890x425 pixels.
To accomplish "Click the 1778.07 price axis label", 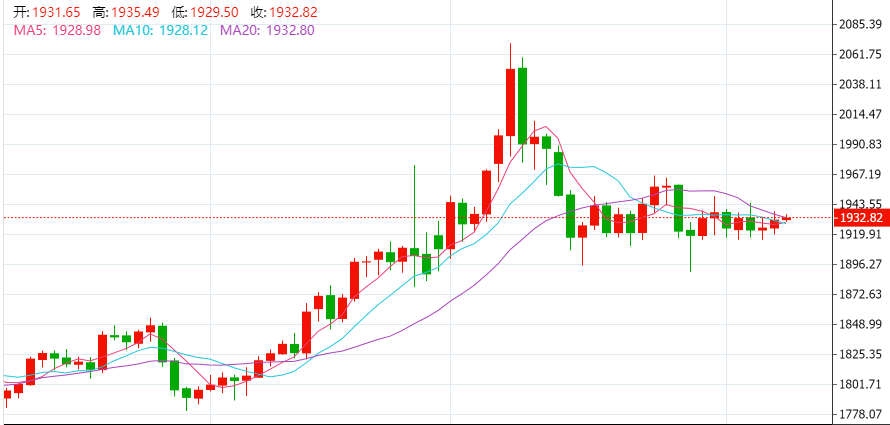I will (x=861, y=414).
